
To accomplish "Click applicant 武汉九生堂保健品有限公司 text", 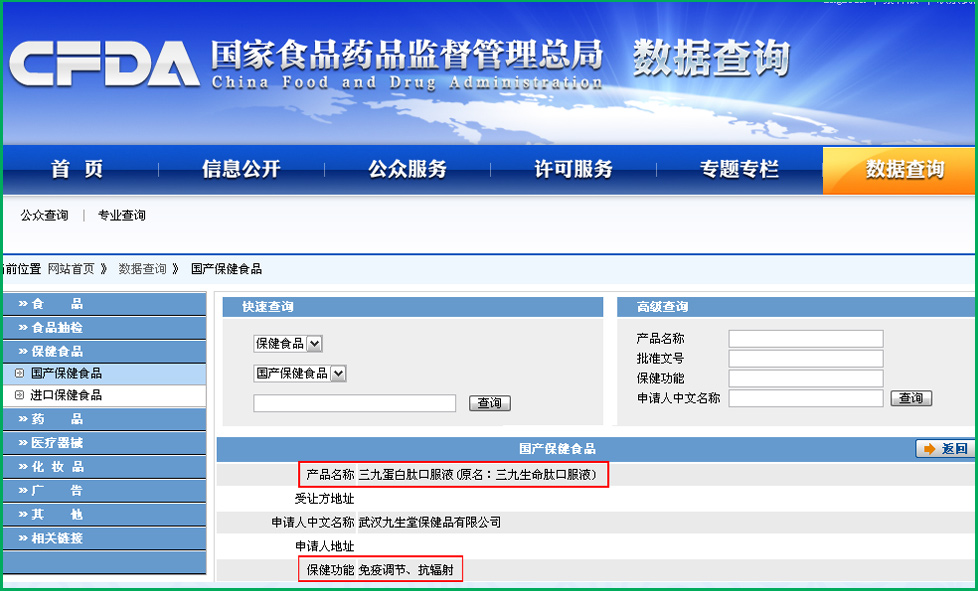I will [x=430, y=522].
